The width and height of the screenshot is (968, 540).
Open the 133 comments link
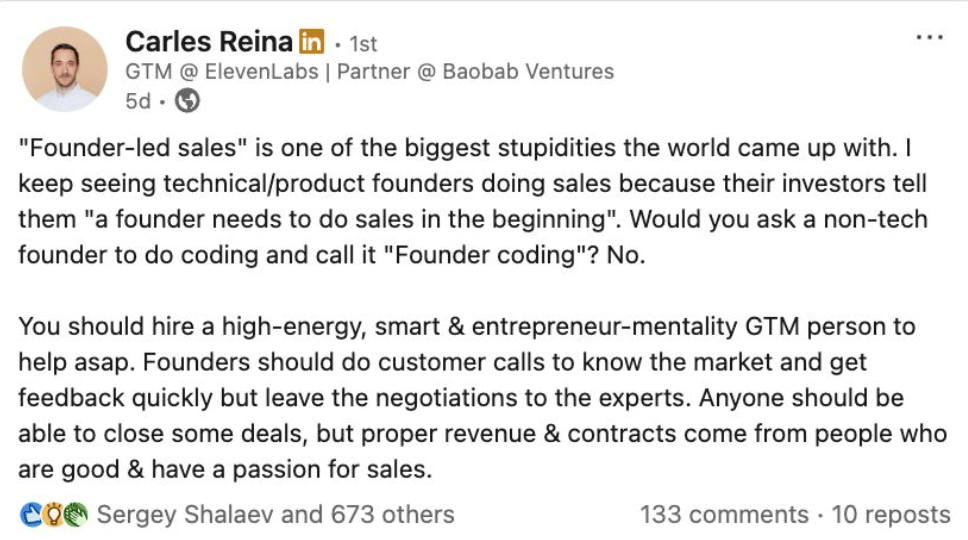[x=724, y=515]
